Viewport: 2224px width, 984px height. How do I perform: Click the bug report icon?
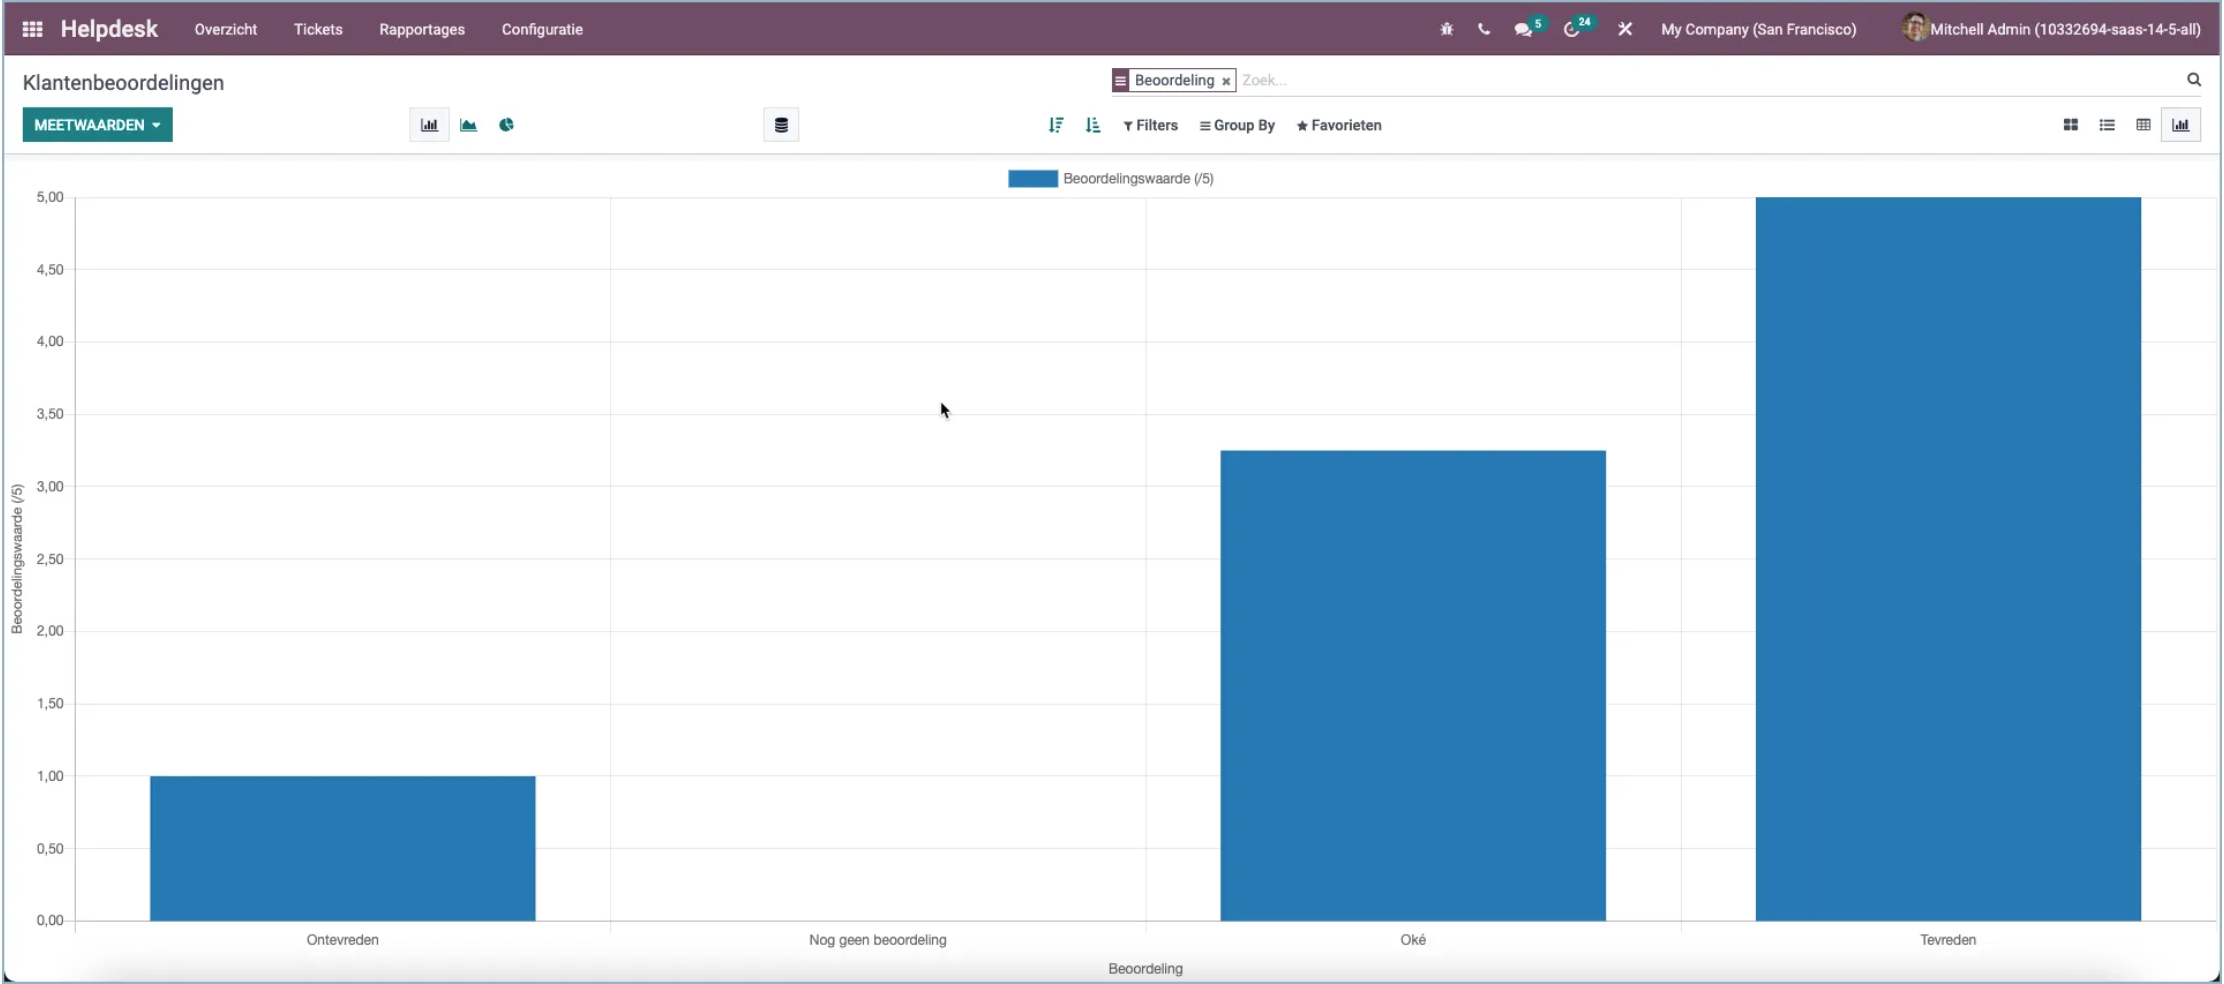click(1447, 29)
